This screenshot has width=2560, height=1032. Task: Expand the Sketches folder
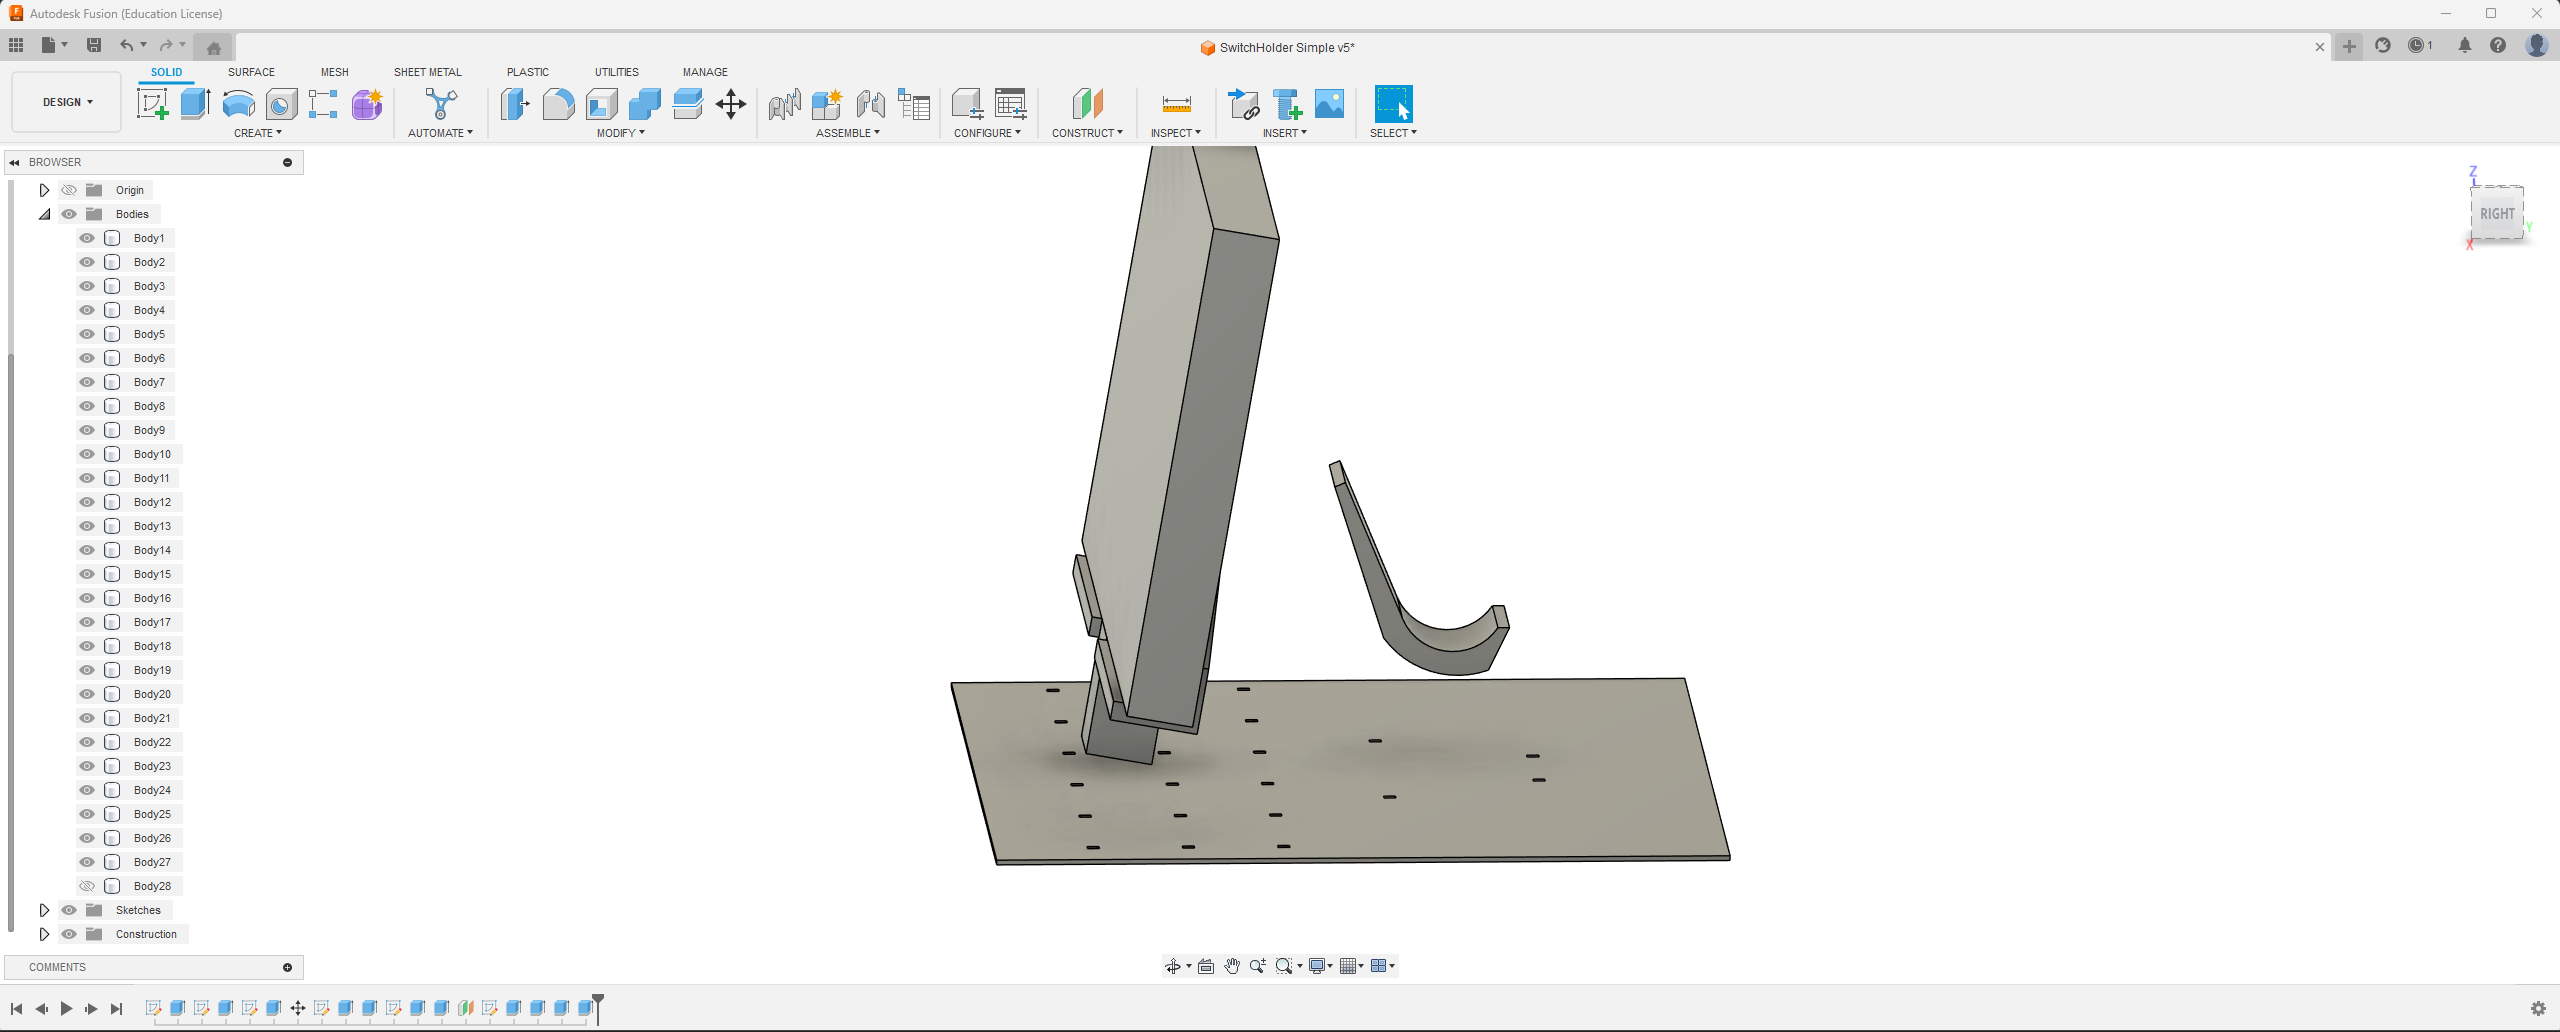click(x=44, y=910)
